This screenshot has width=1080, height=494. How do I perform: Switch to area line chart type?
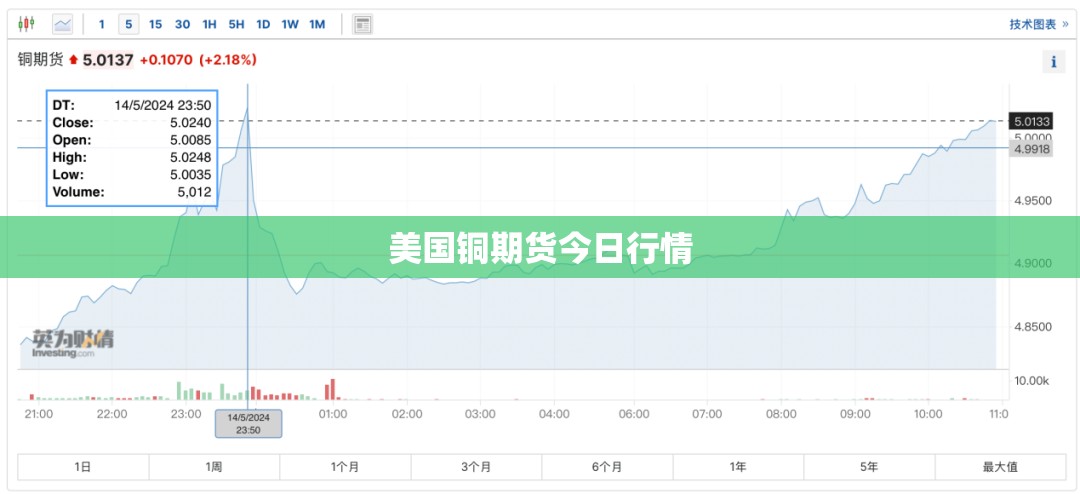click(63, 24)
